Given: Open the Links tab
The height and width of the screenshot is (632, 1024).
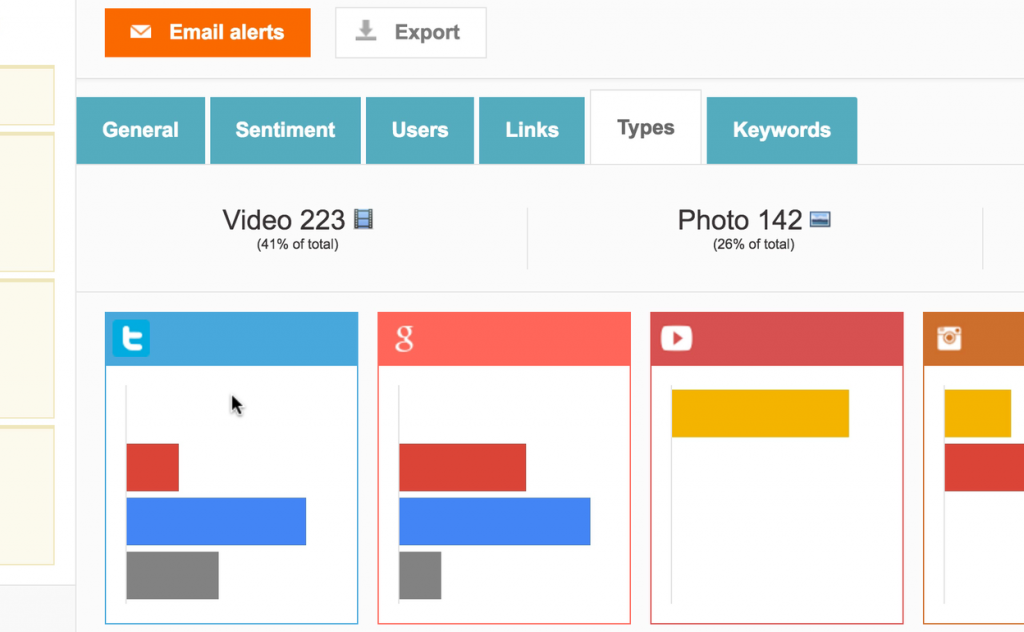Looking at the screenshot, I should pyautogui.click(x=531, y=130).
